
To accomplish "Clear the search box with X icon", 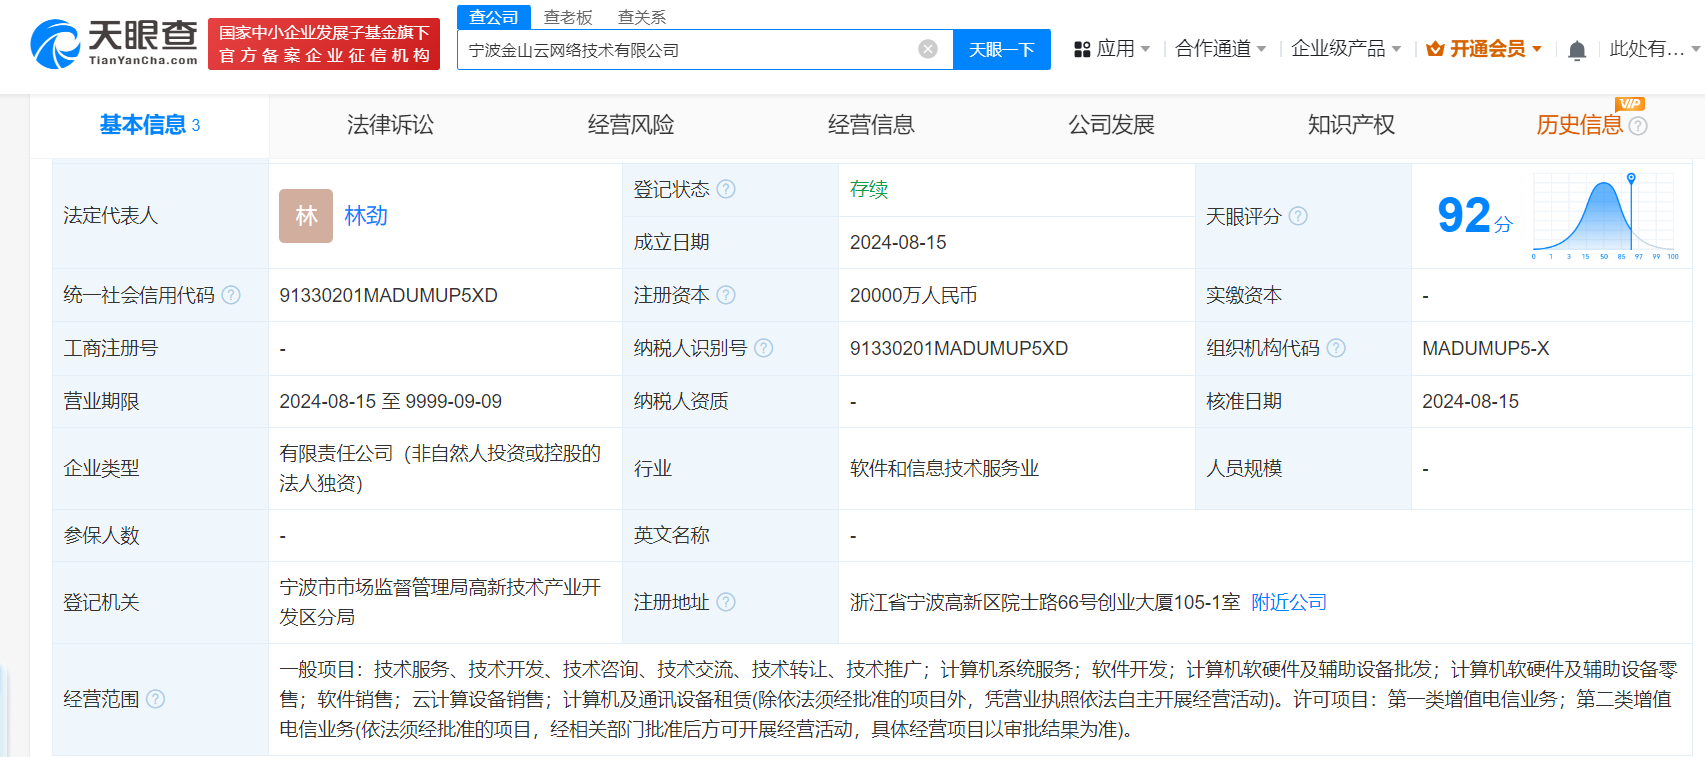I will pyautogui.click(x=928, y=49).
